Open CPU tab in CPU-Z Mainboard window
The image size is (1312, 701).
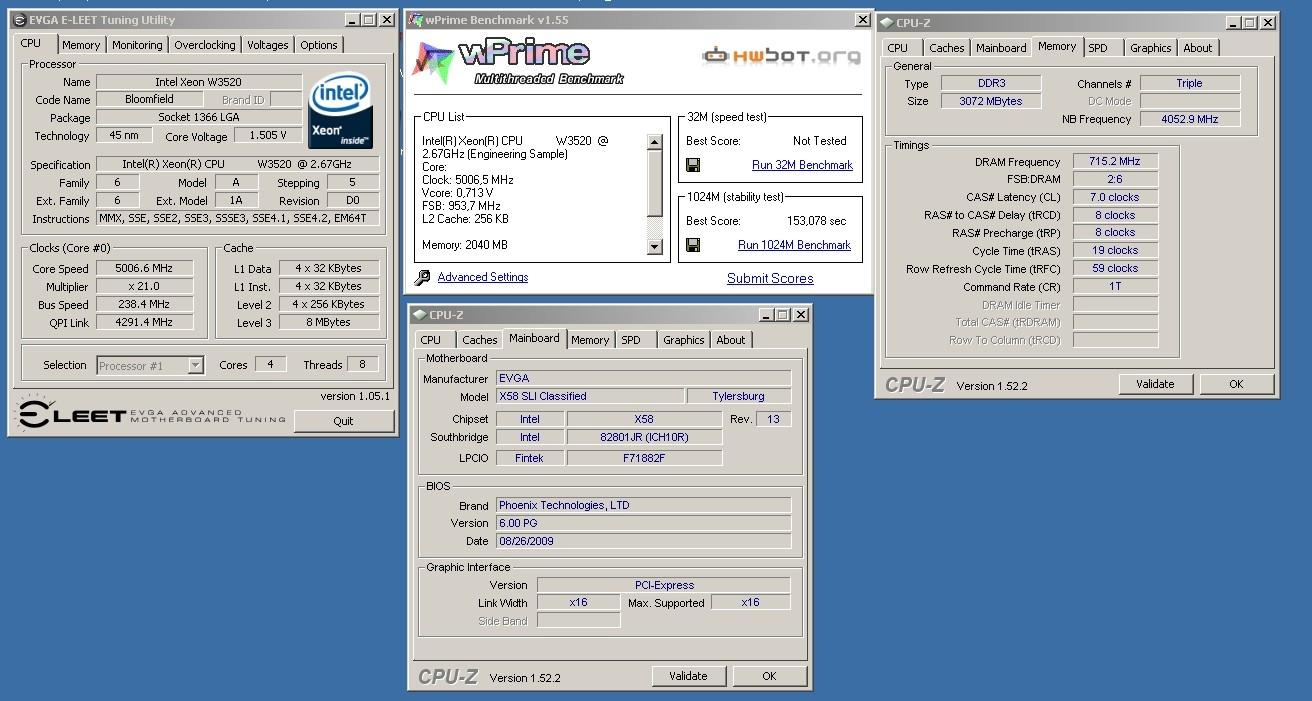point(431,340)
